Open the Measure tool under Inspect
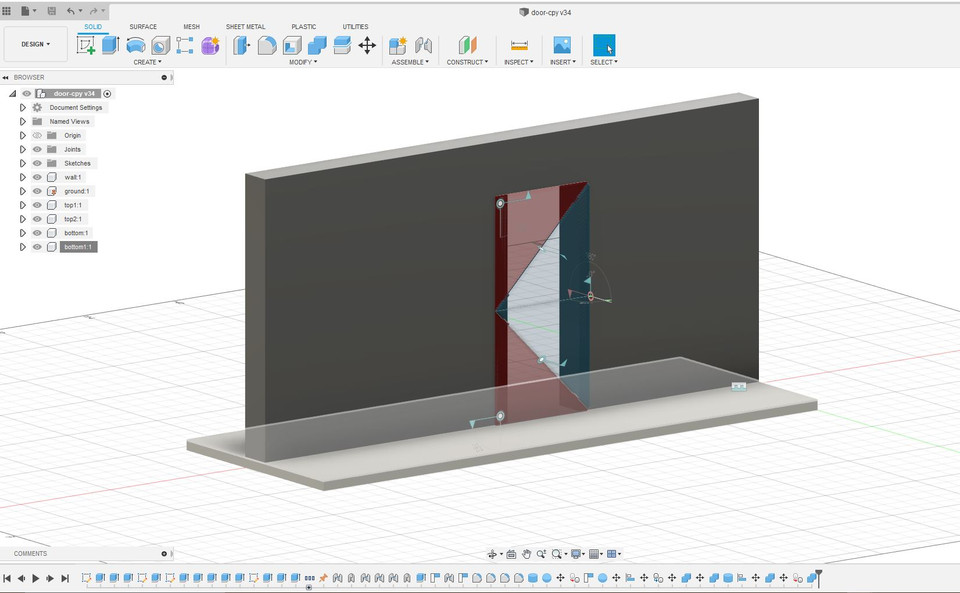Screen dimensions: 960x593 tap(516, 45)
